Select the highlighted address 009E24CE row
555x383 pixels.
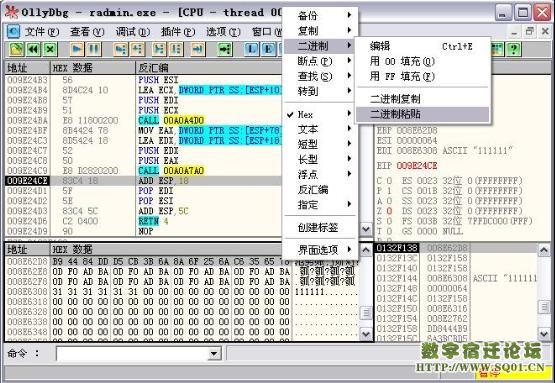coord(144,181)
